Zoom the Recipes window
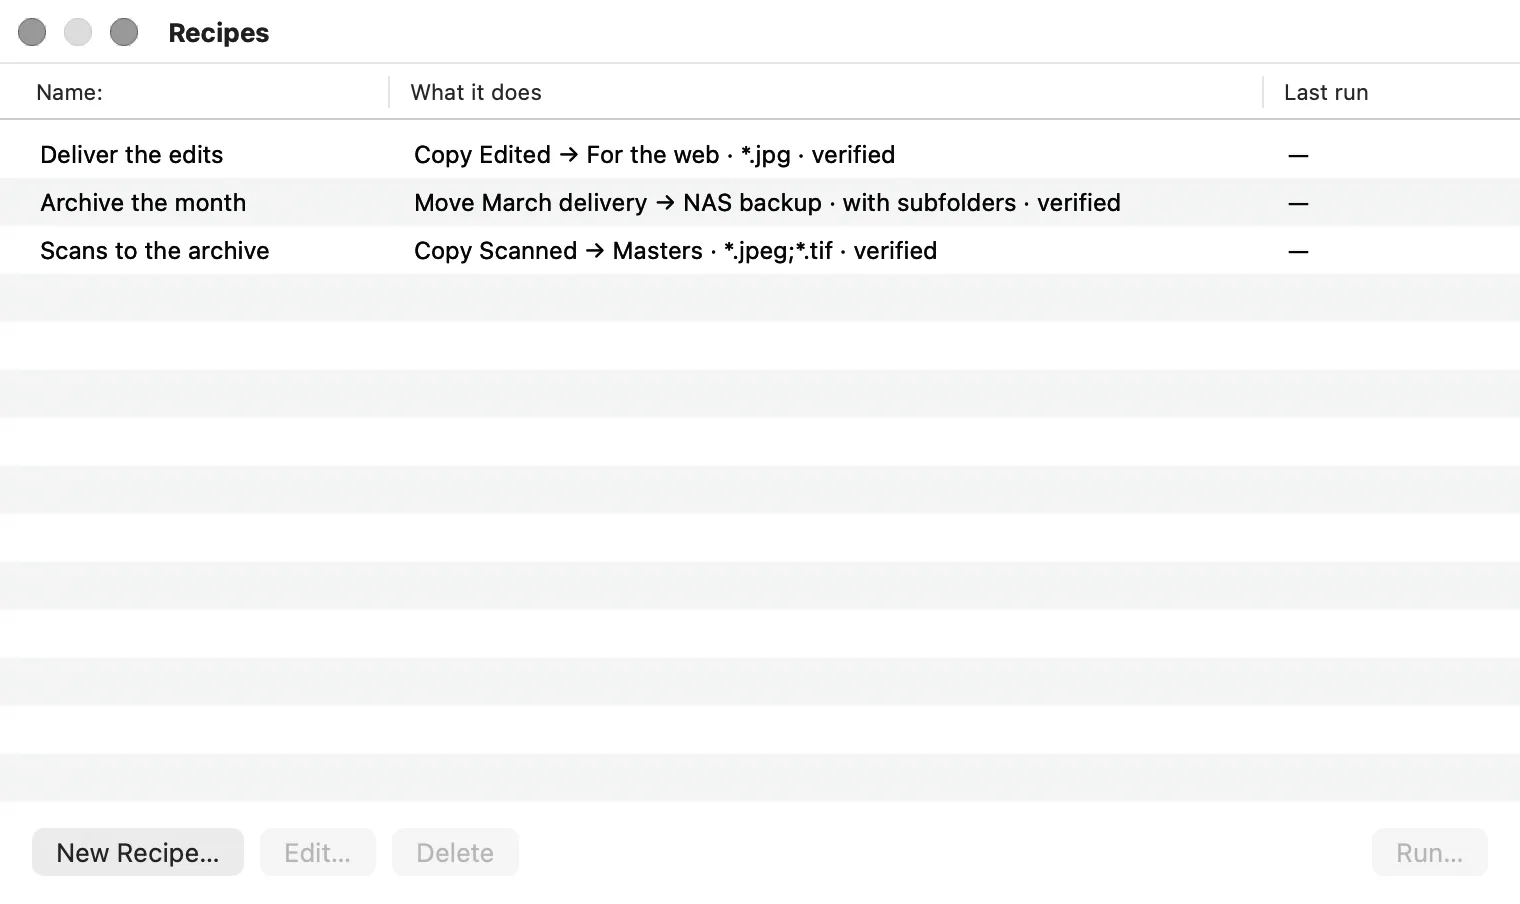The image size is (1520, 904). point(124,32)
